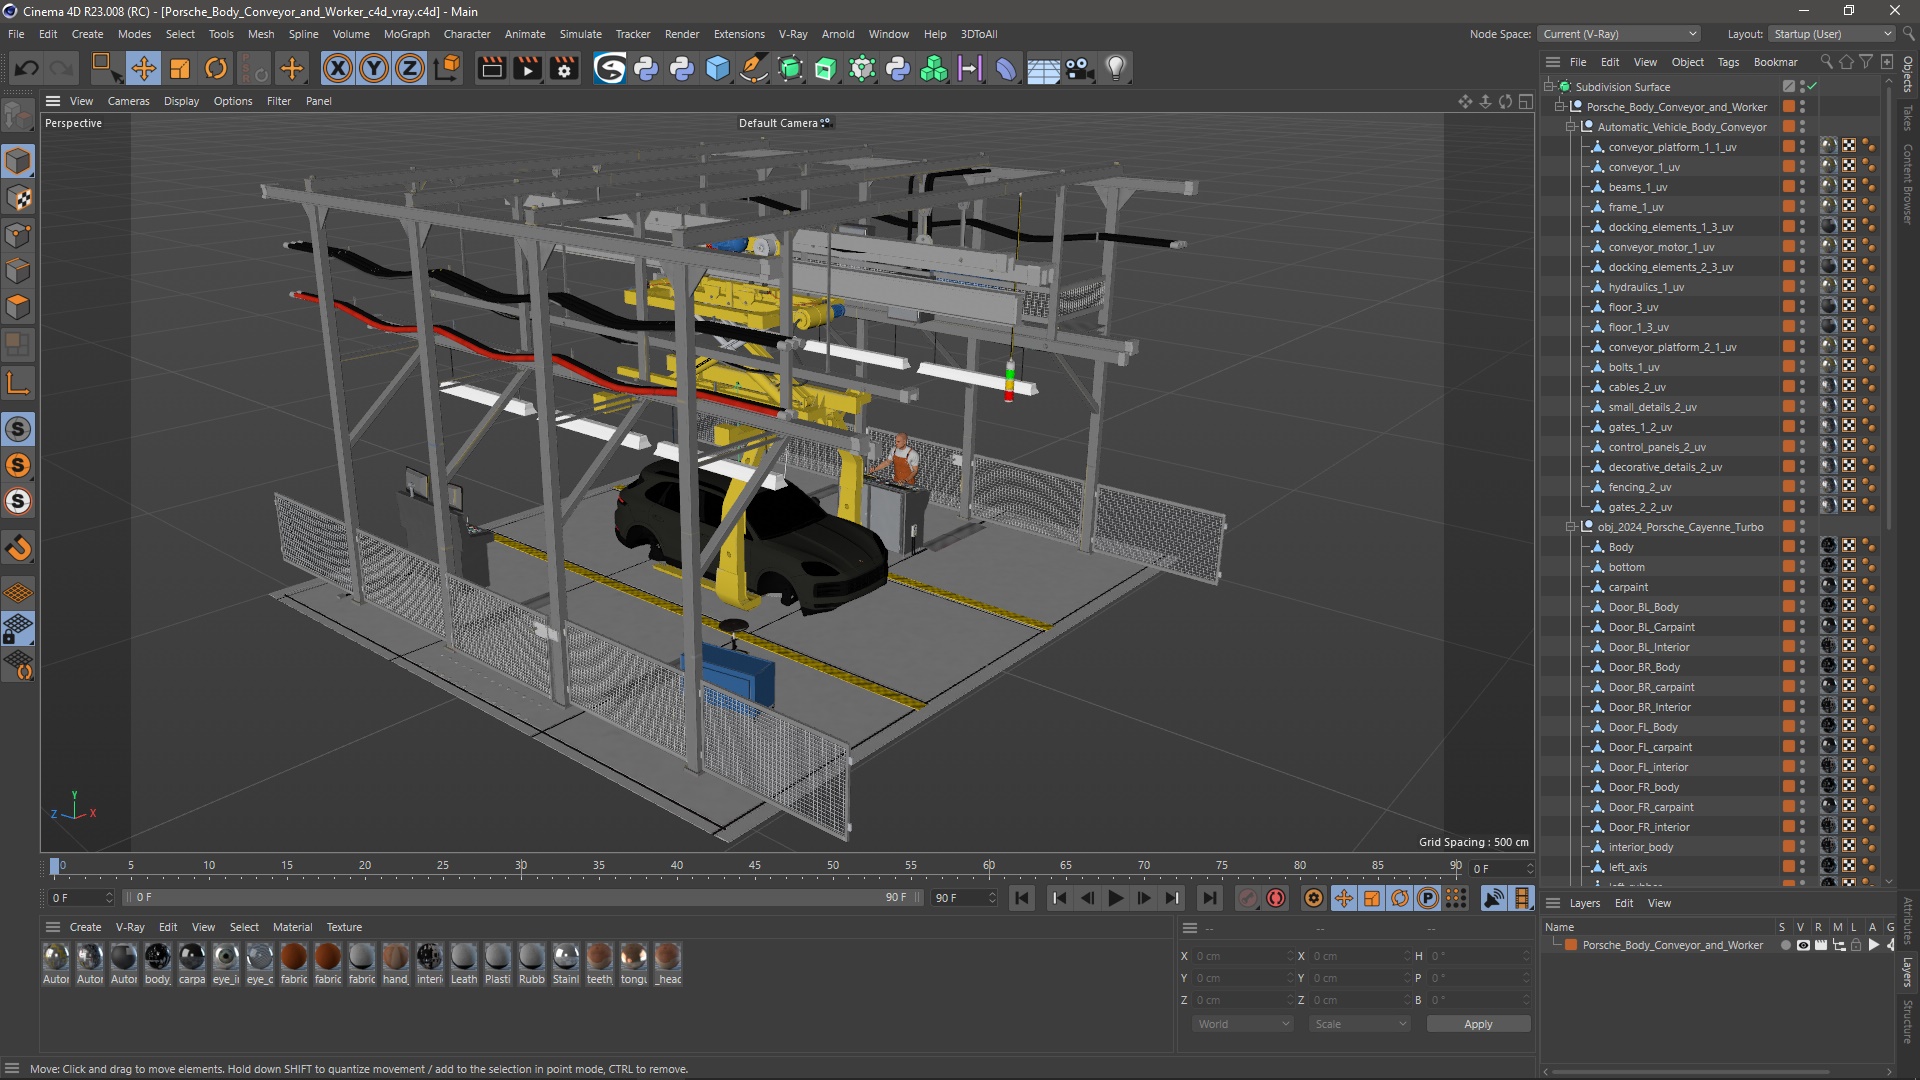Open the Filter viewport menu
This screenshot has width=1920, height=1080.
point(279,101)
